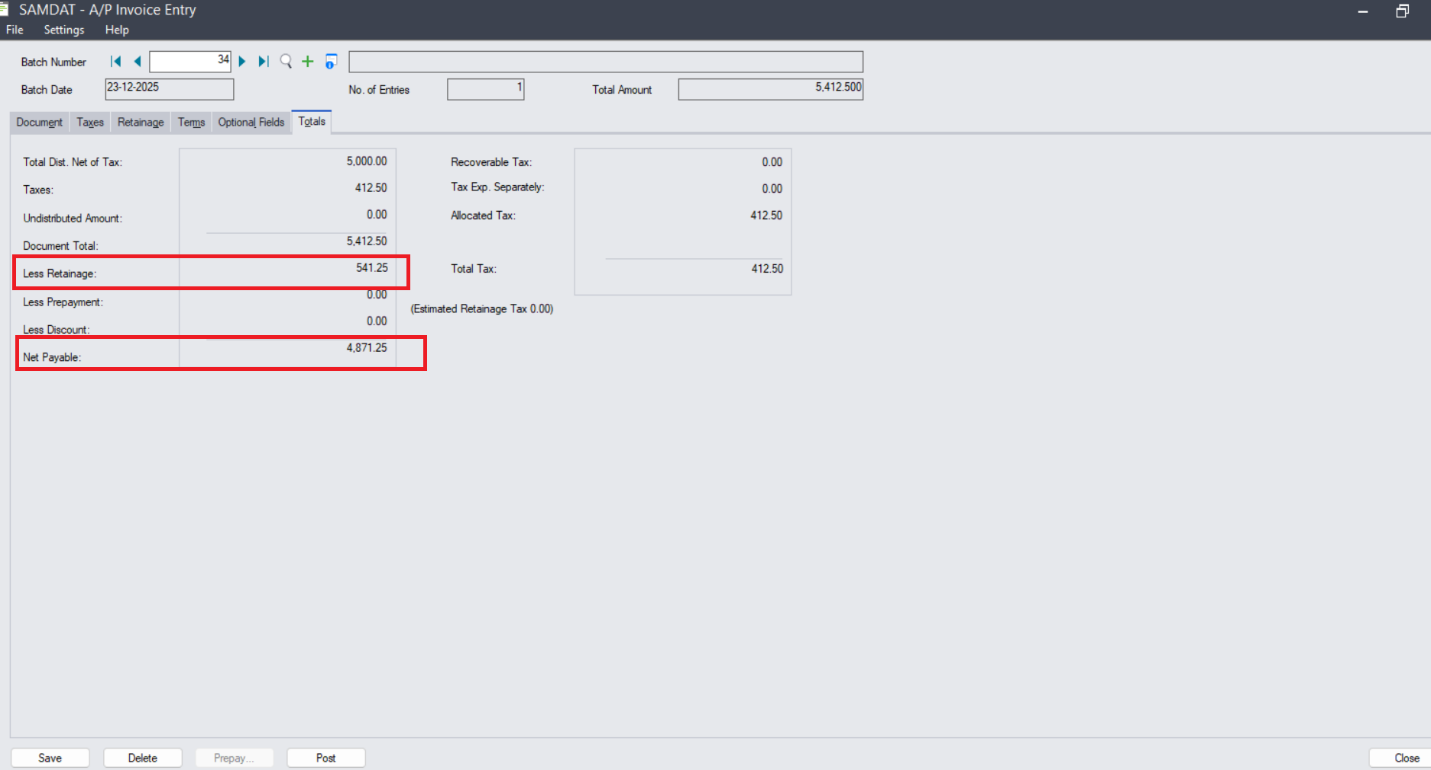1431x770 pixels.
Task: Open the File menu
Action: (x=14, y=30)
